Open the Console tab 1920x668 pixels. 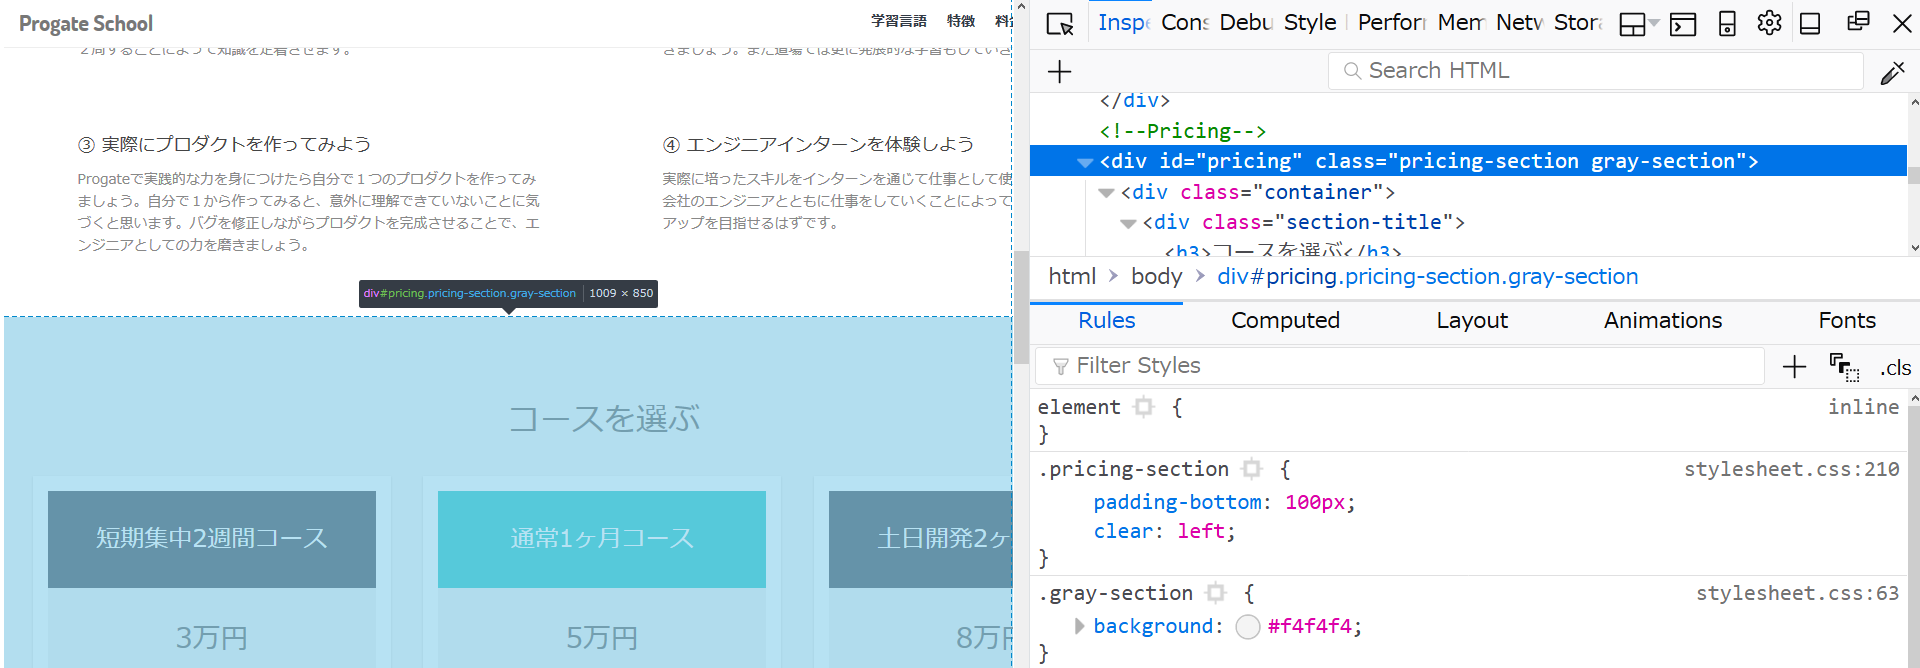point(1184,22)
